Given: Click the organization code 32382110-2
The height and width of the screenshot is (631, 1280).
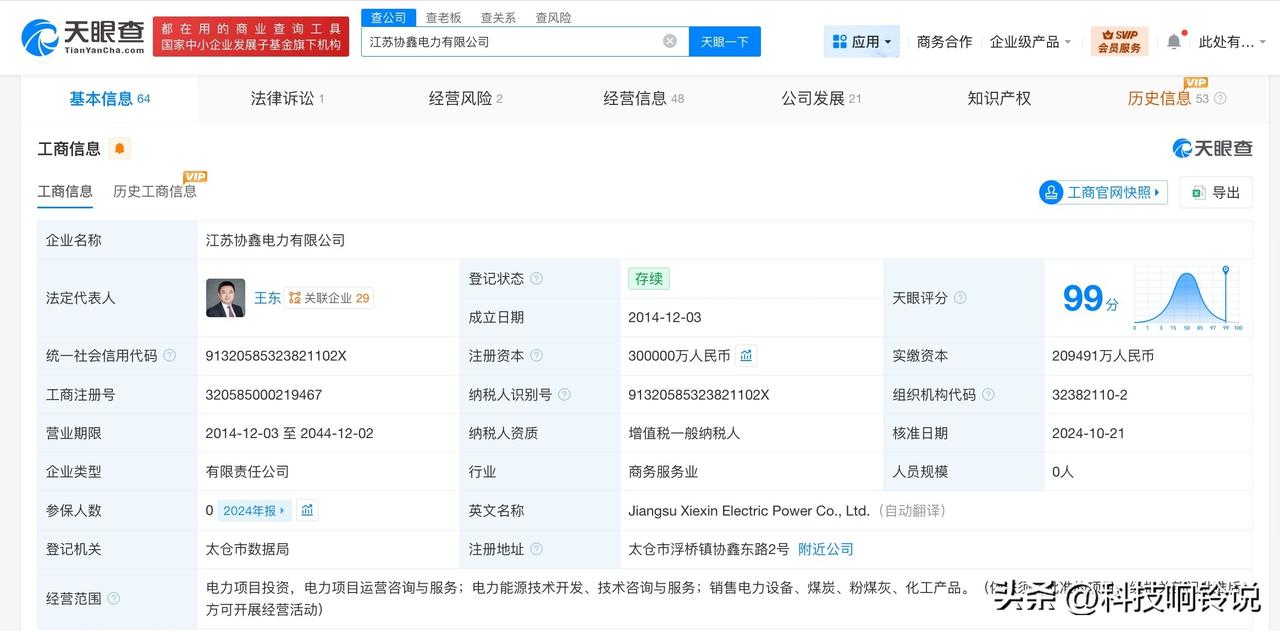Looking at the screenshot, I should point(1089,394).
